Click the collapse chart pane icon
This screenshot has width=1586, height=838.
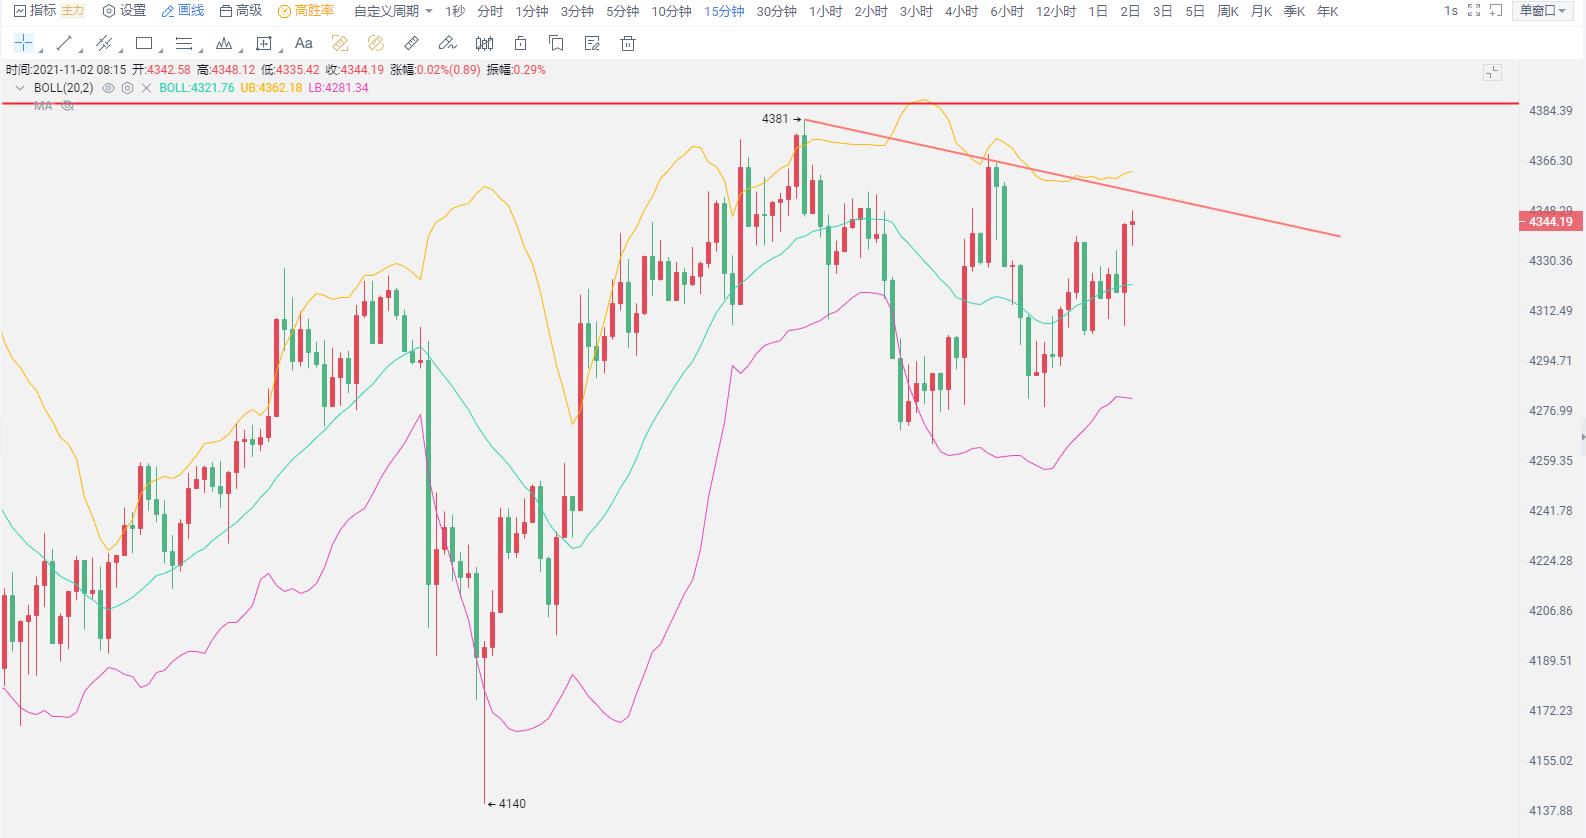pyautogui.click(x=1492, y=72)
